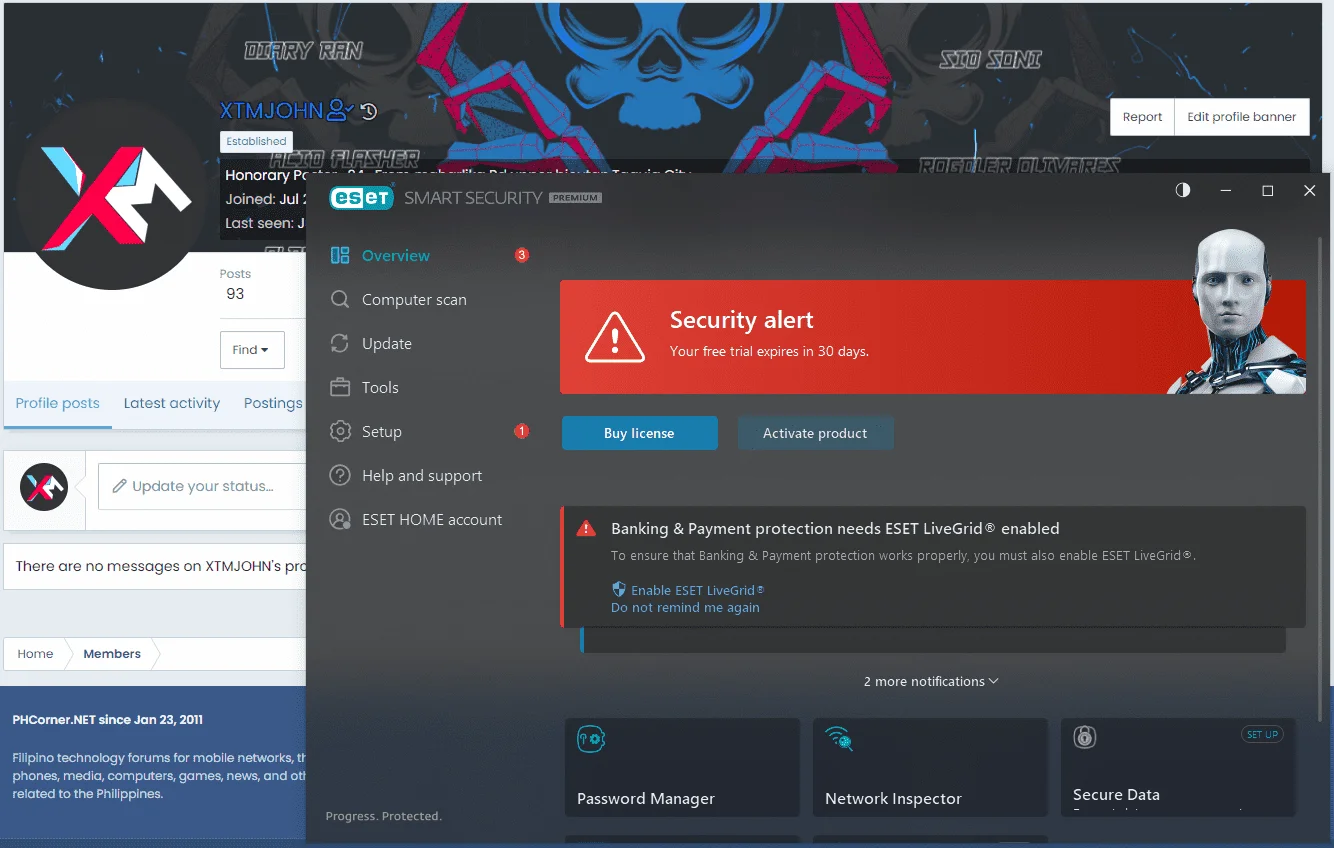The height and width of the screenshot is (848, 1334).
Task: Click the Computer scan magnifier icon
Action: point(340,299)
